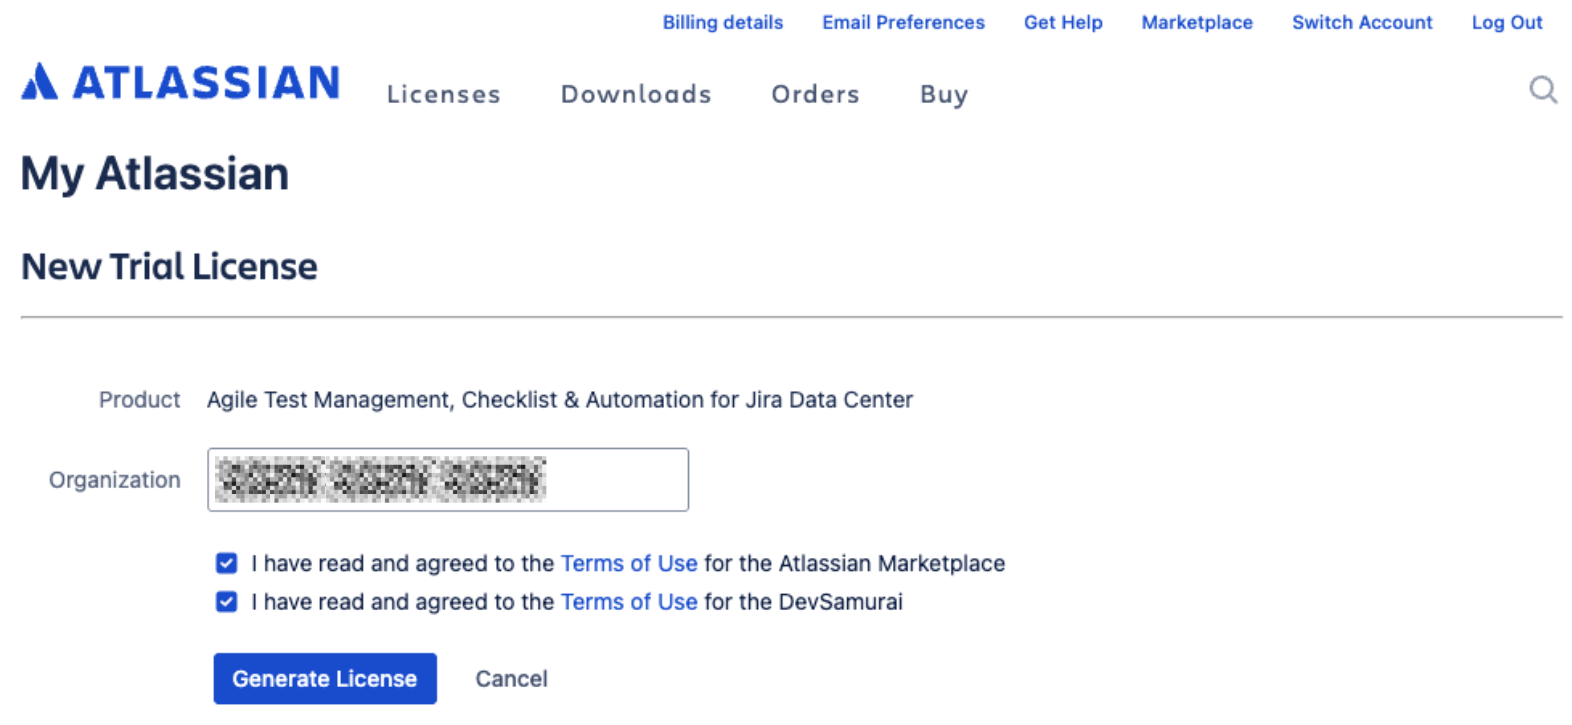
Task: Switch to the Orders section
Action: tap(815, 94)
